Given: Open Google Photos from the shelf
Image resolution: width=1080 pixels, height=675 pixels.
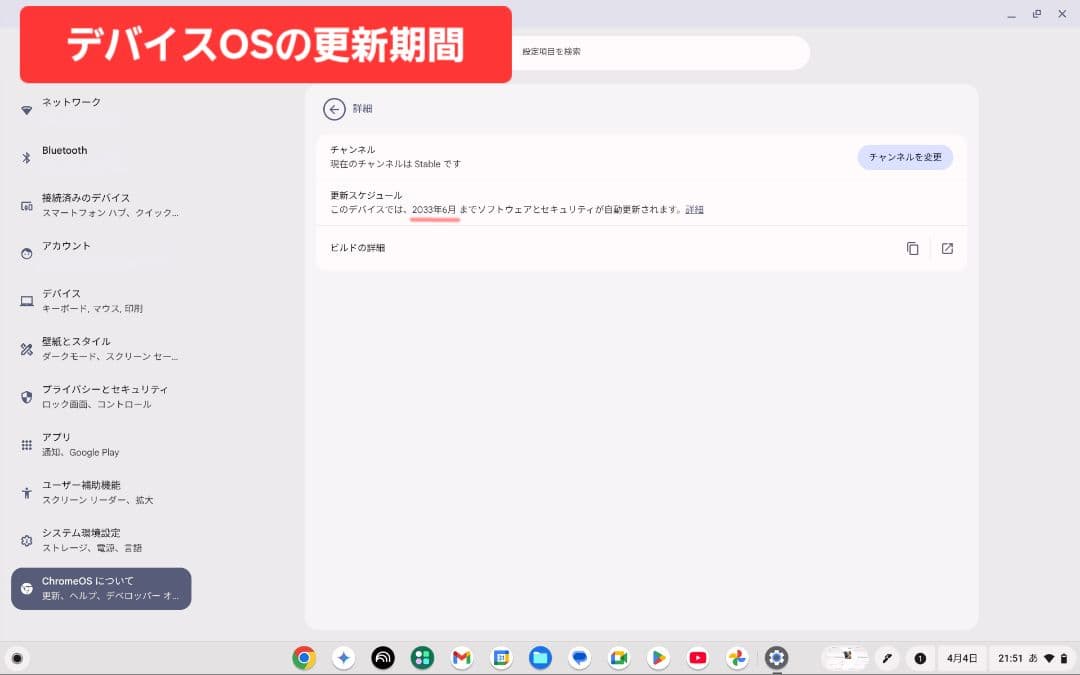Looking at the screenshot, I should click(x=737, y=657).
